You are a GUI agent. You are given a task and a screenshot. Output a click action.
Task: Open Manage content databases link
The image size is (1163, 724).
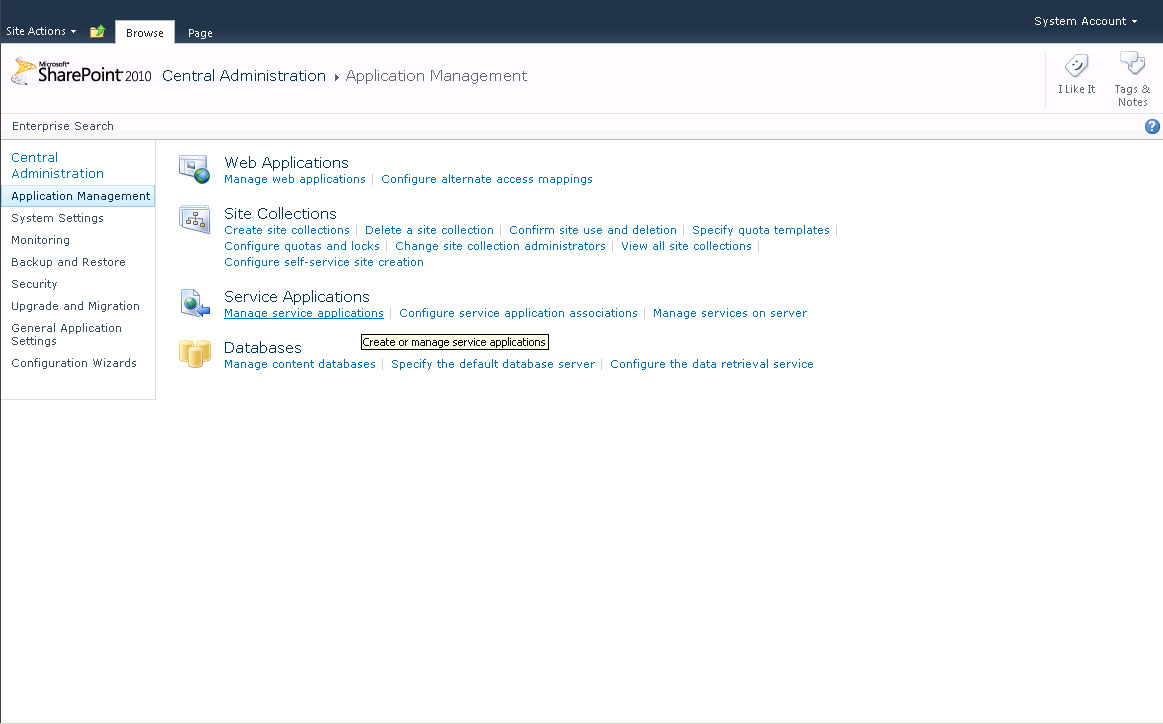300,364
